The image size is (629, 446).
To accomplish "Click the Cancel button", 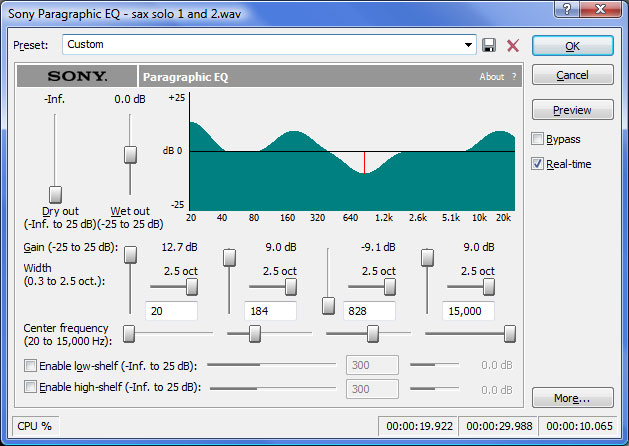I will pos(572,75).
